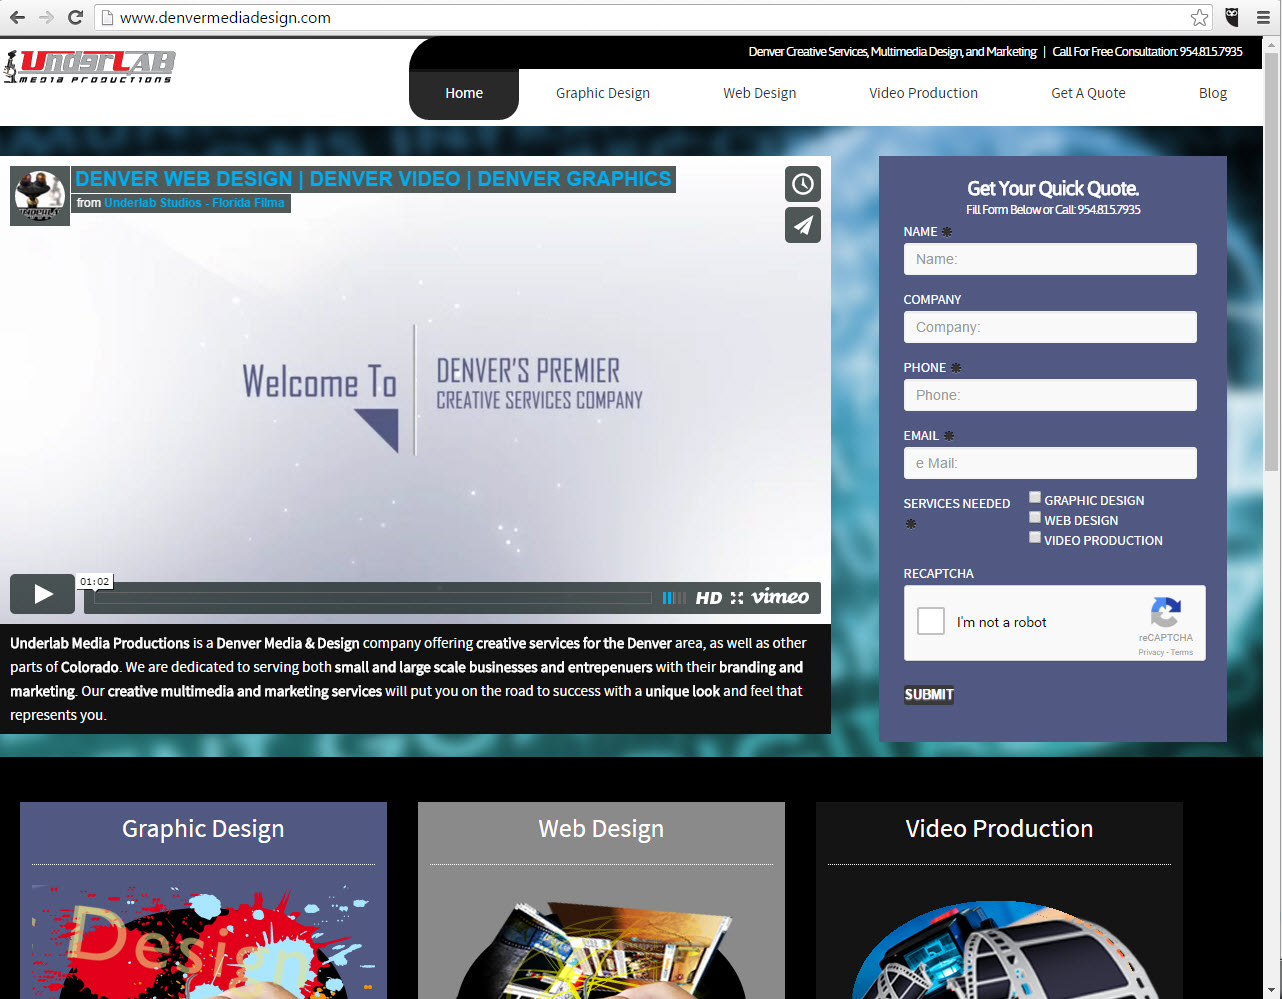Click the video progress bar
The width and height of the screenshot is (1282, 999).
(x=372, y=598)
